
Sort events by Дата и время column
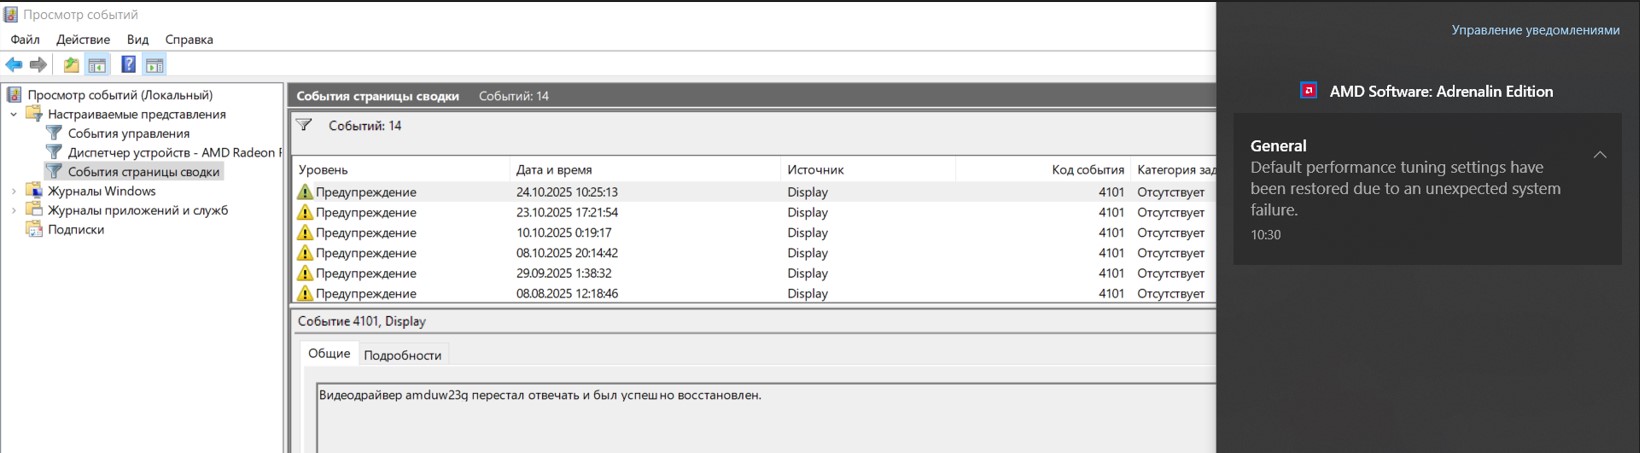[x=554, y=170]
